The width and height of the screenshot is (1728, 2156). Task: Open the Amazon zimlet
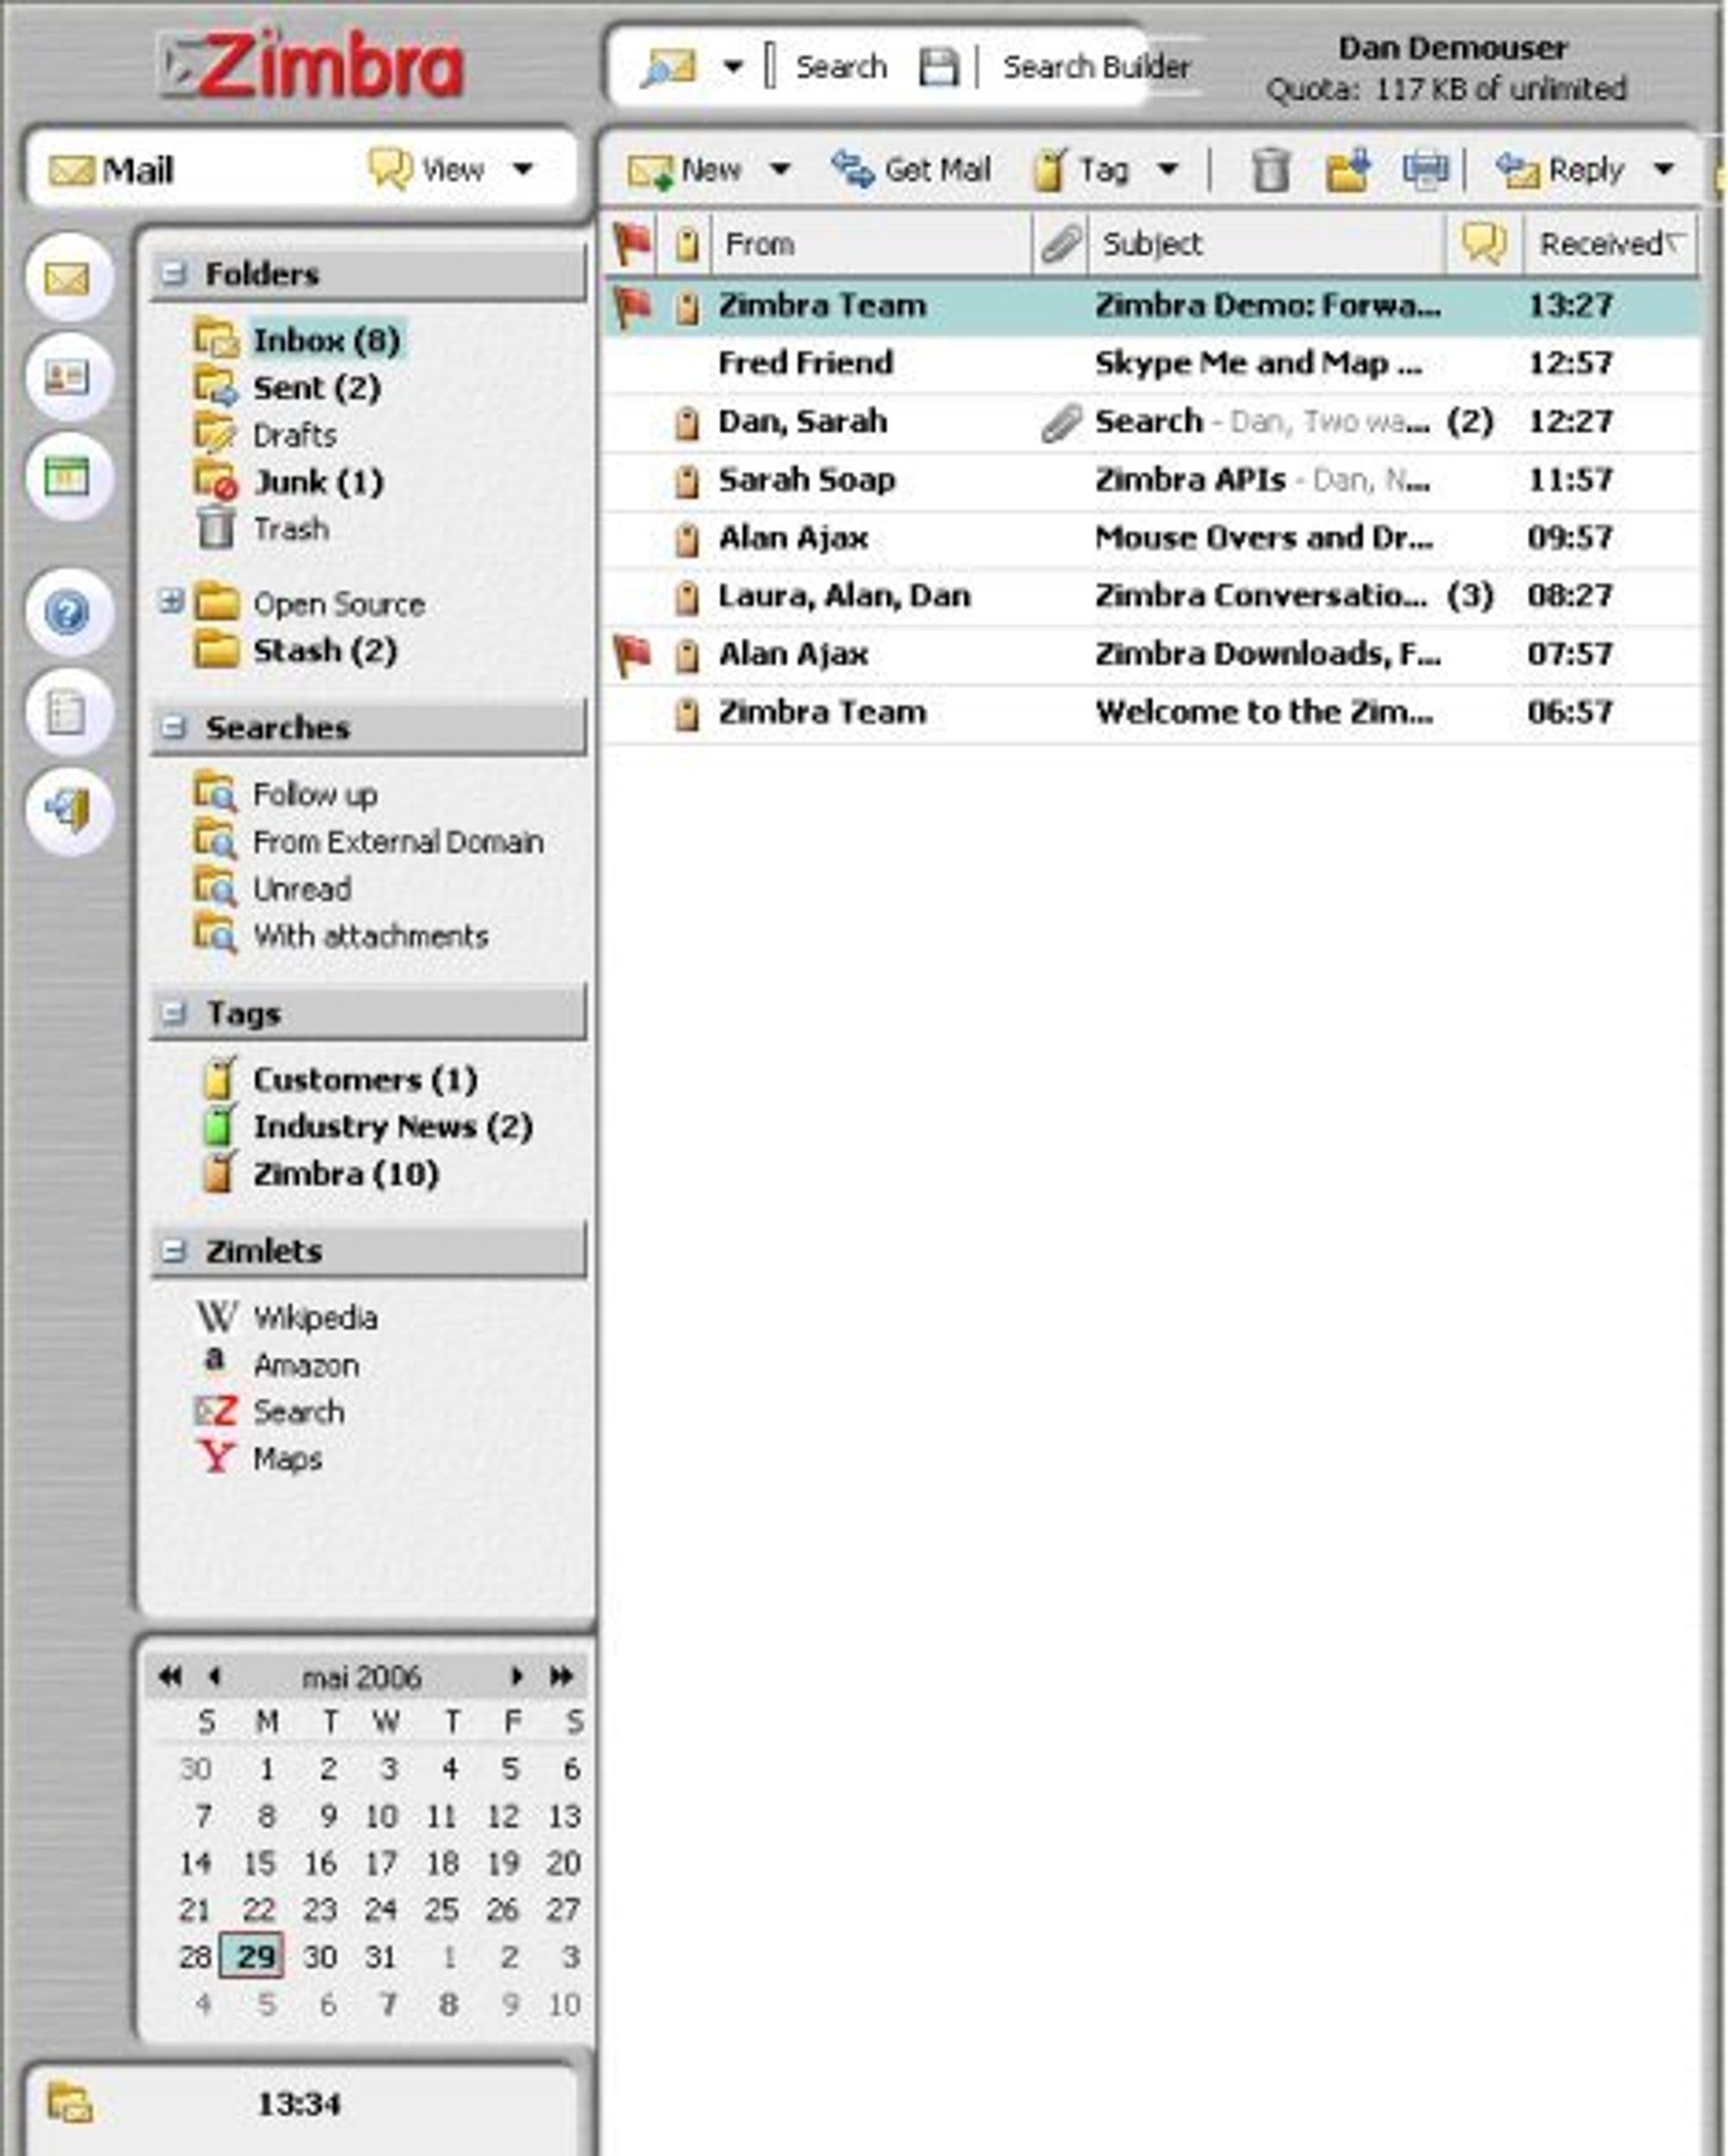(277, 1364)
